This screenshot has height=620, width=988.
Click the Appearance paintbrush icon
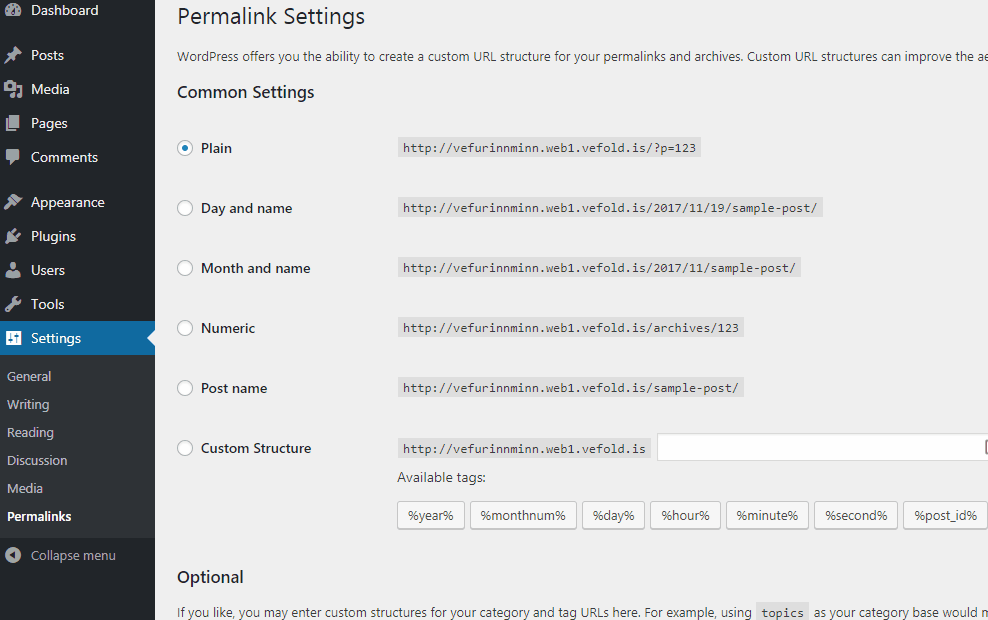click(x=12, y=202)
